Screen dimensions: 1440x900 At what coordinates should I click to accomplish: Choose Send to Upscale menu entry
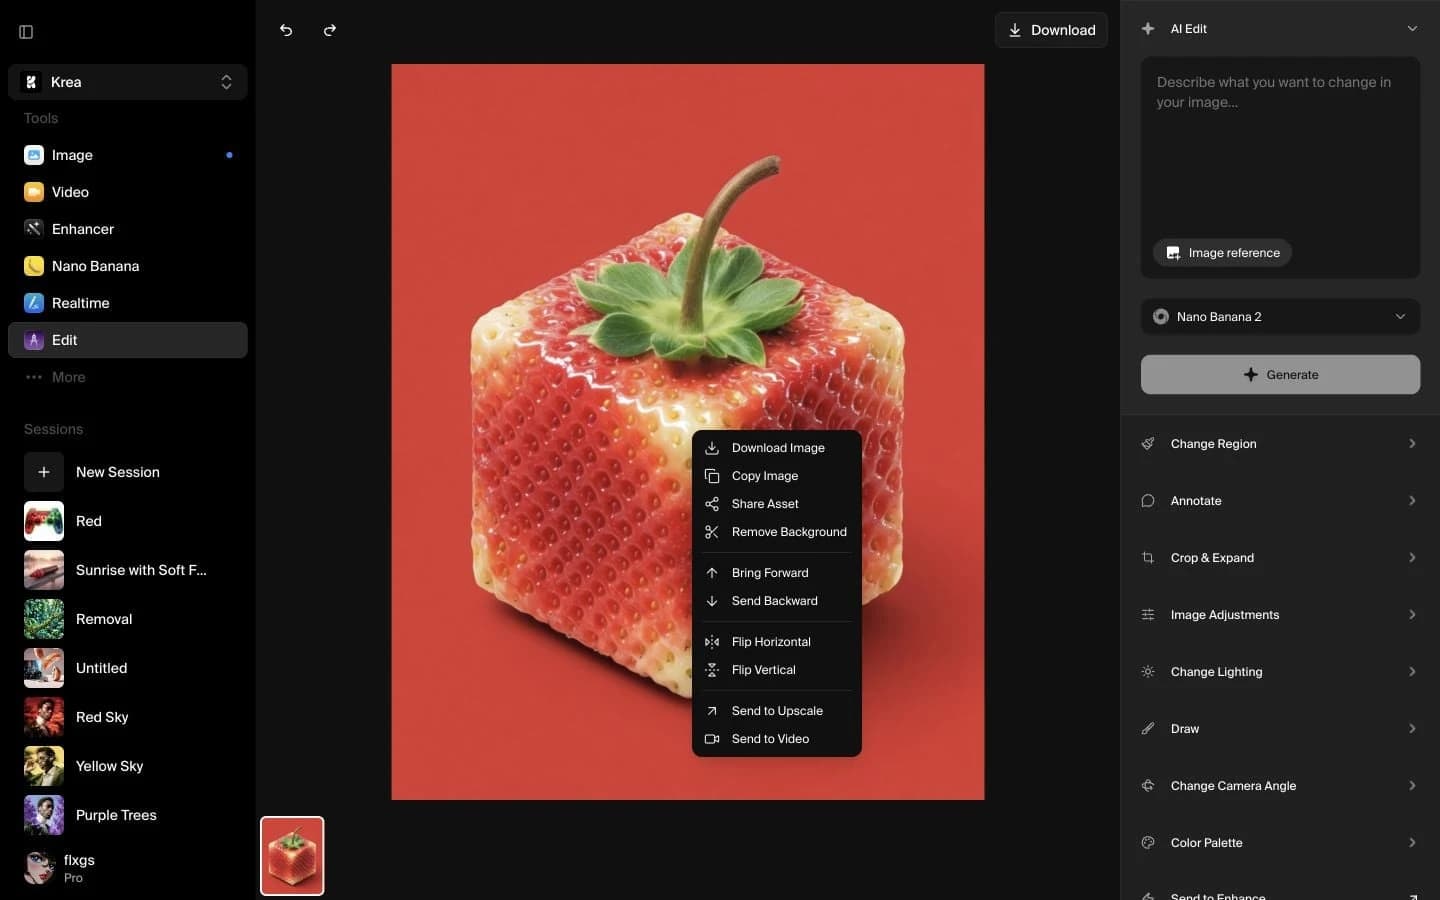777,711
